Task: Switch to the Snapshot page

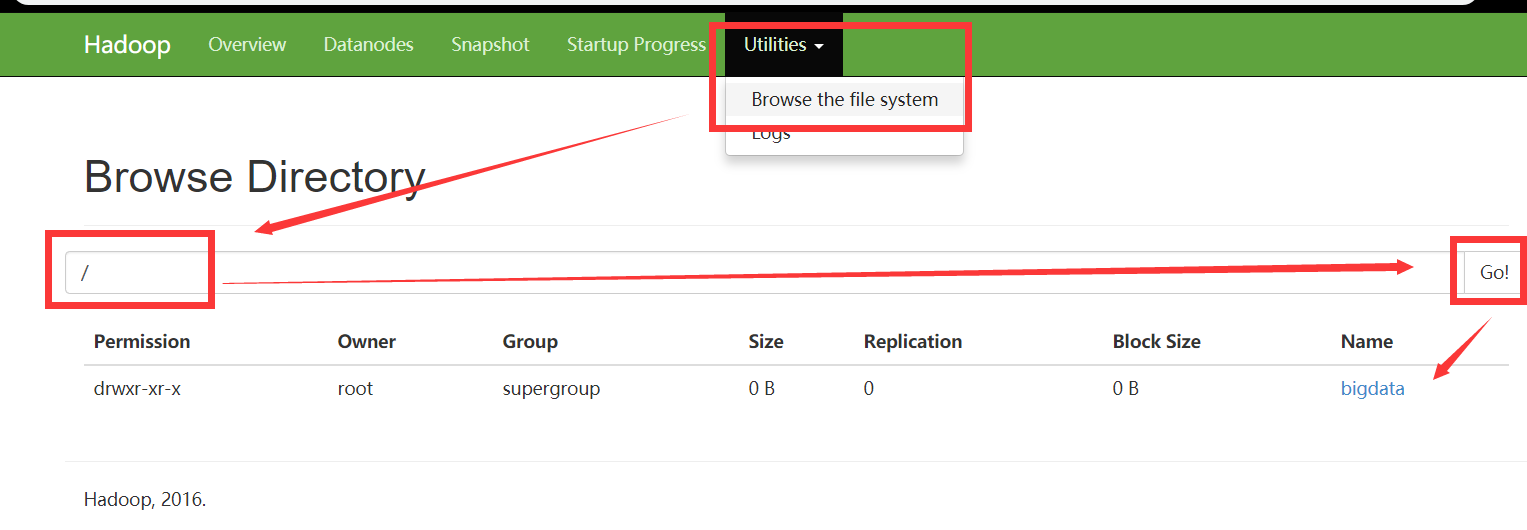Action: tap(490, 45)
